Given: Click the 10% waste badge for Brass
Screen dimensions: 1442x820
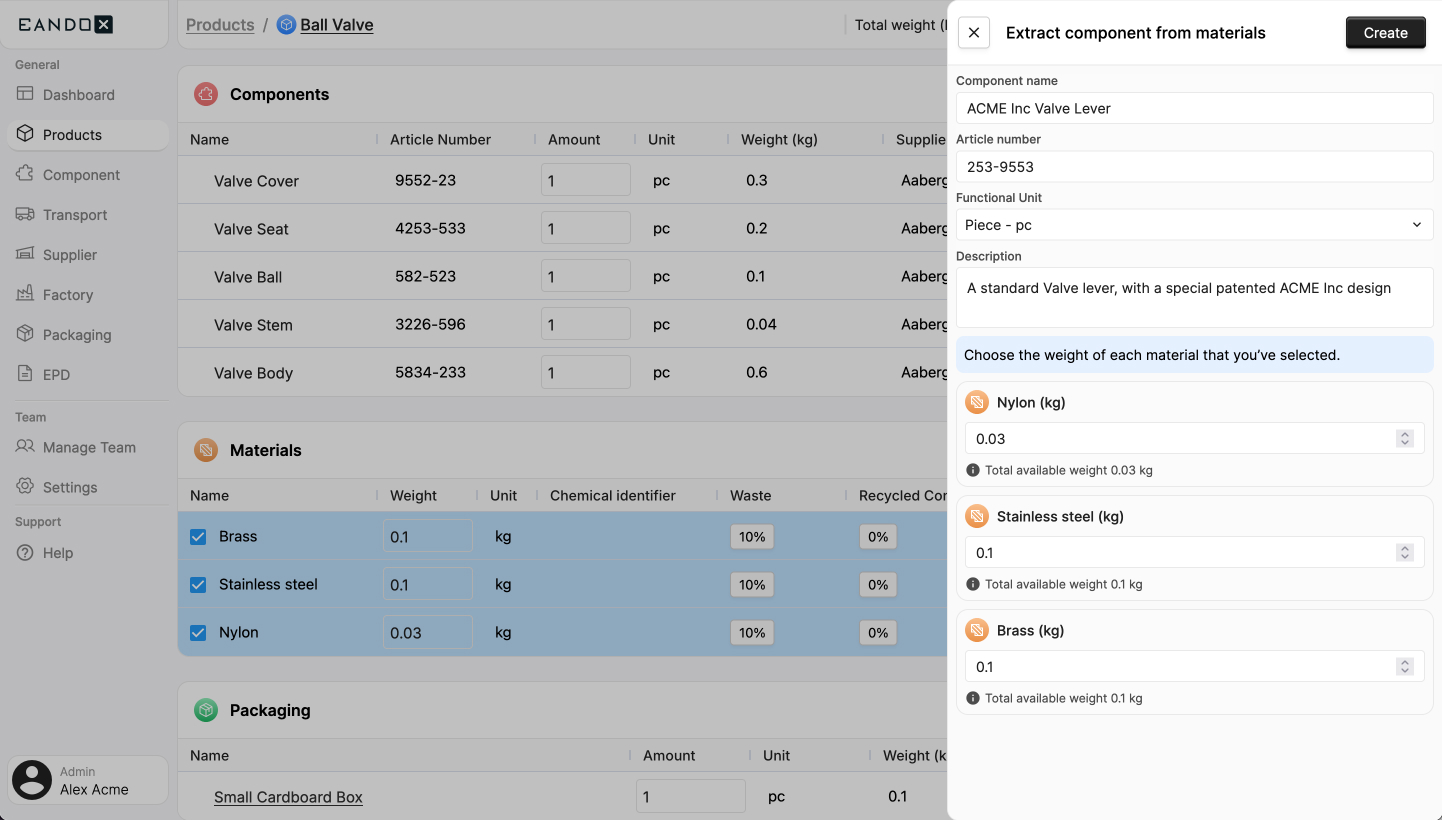Looking at the screenshot, I should point(751,536).
